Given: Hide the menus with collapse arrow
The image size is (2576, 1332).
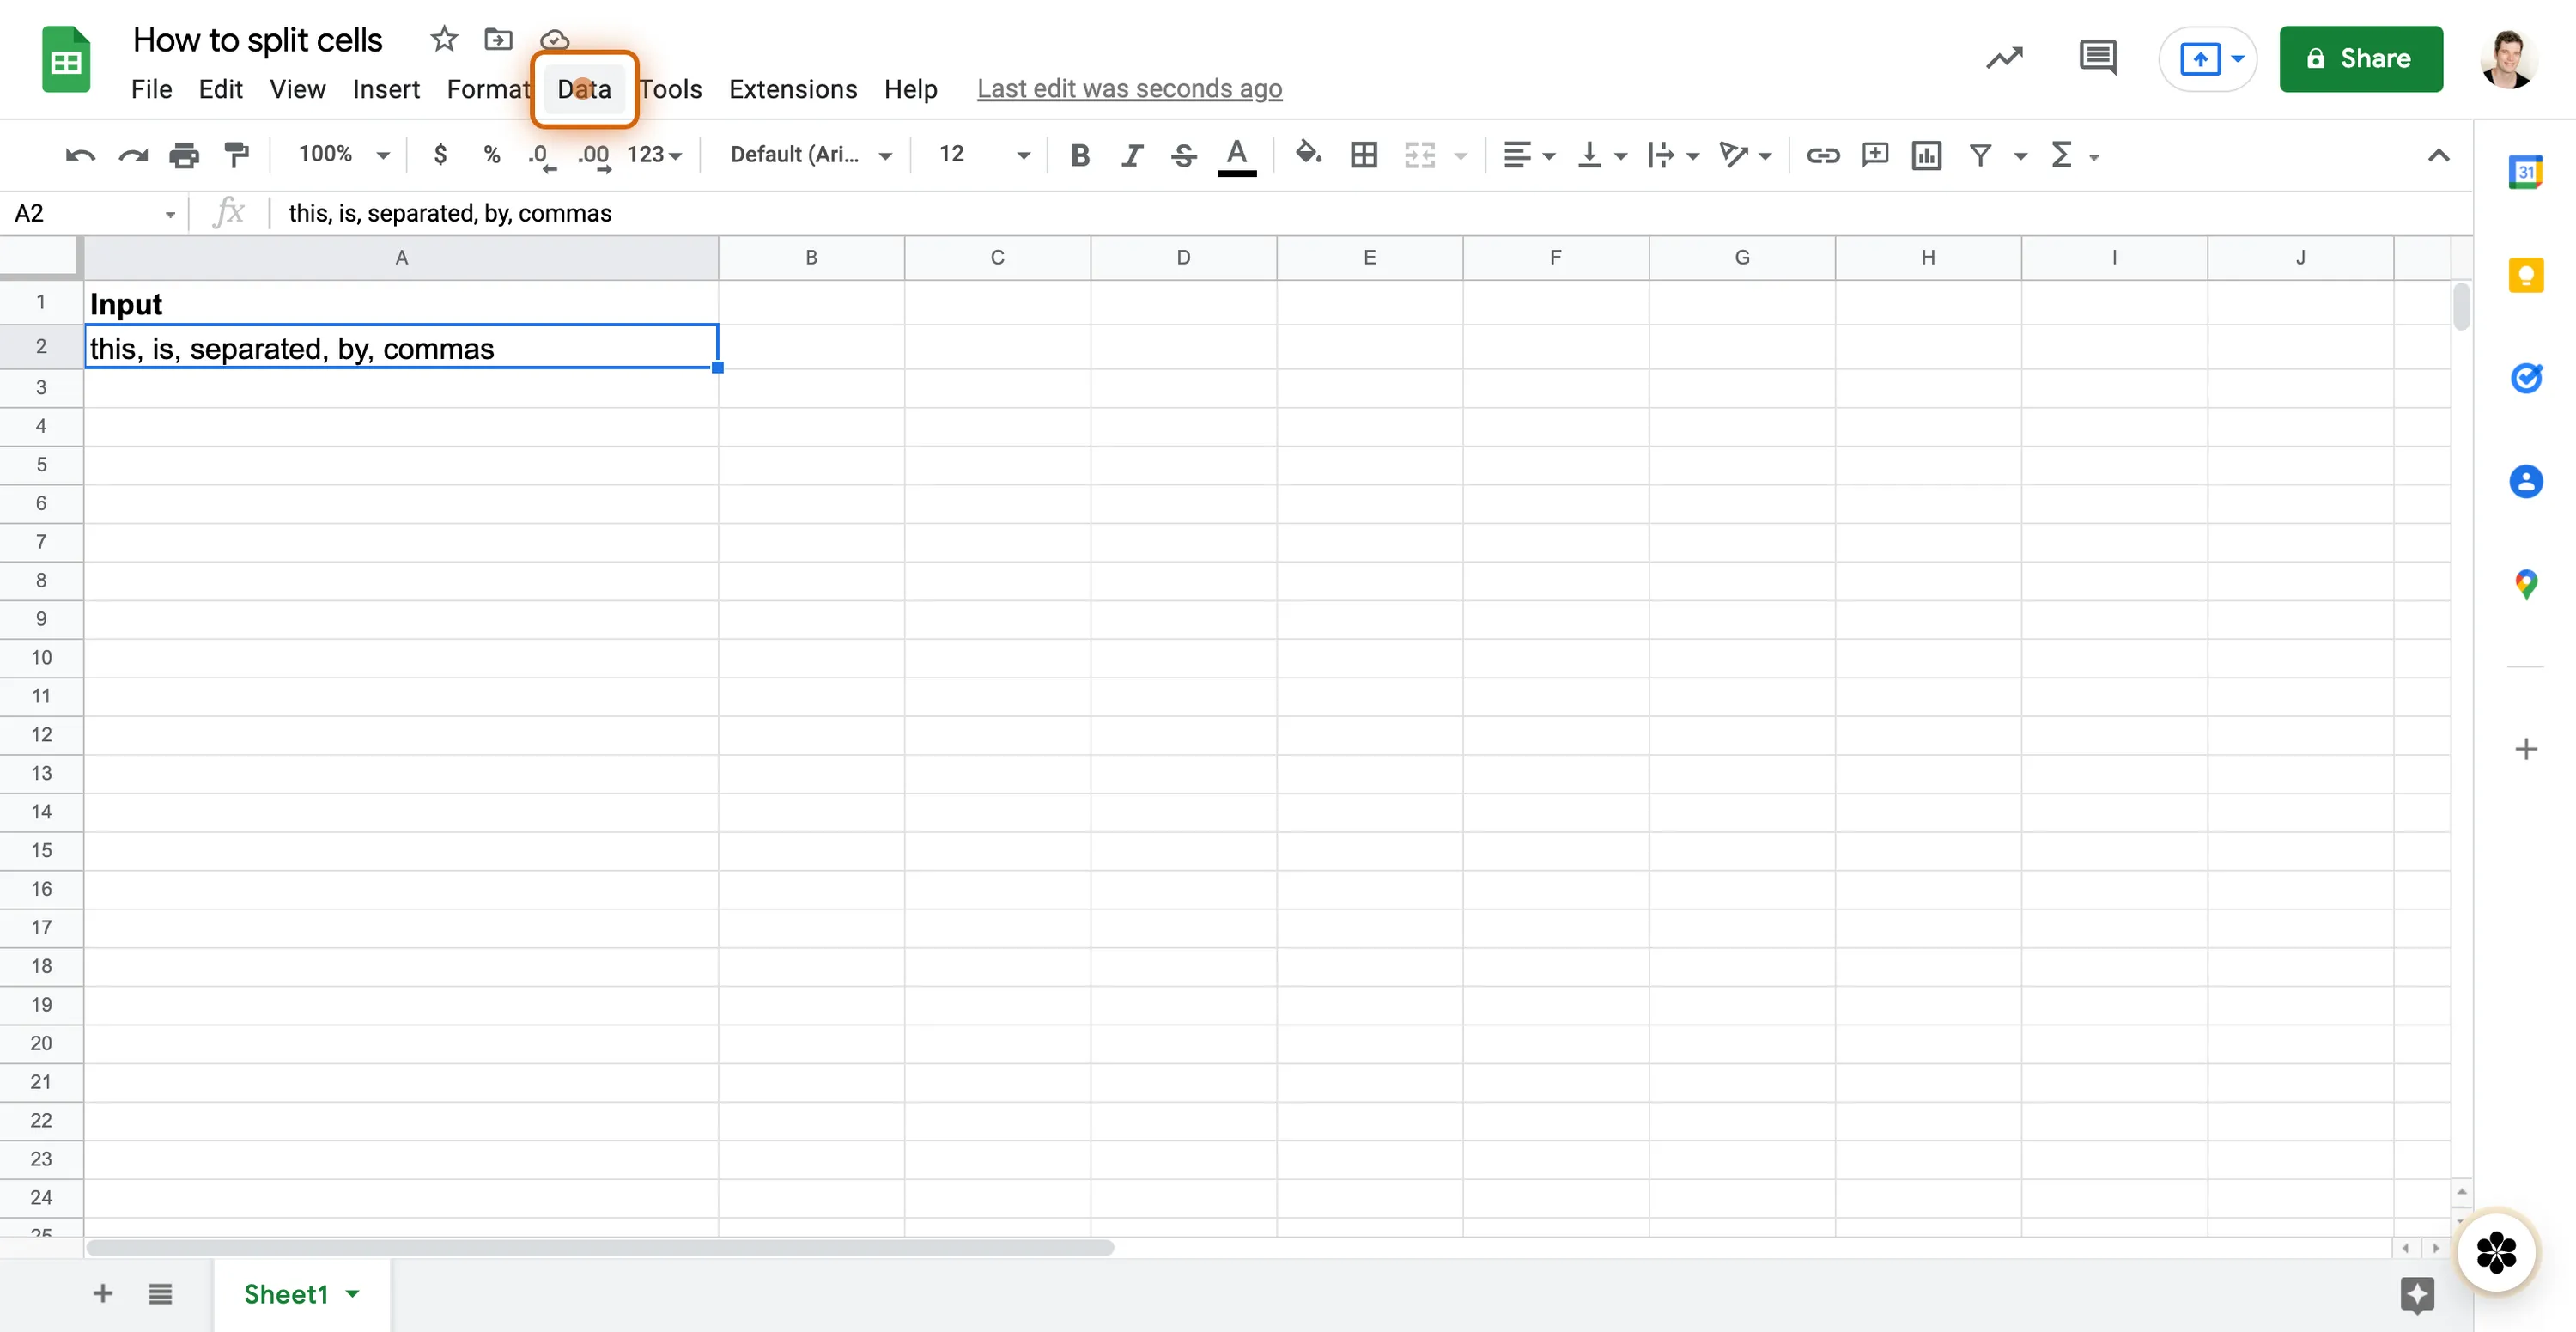Looking at the screenshot, I should (2438, 155).
